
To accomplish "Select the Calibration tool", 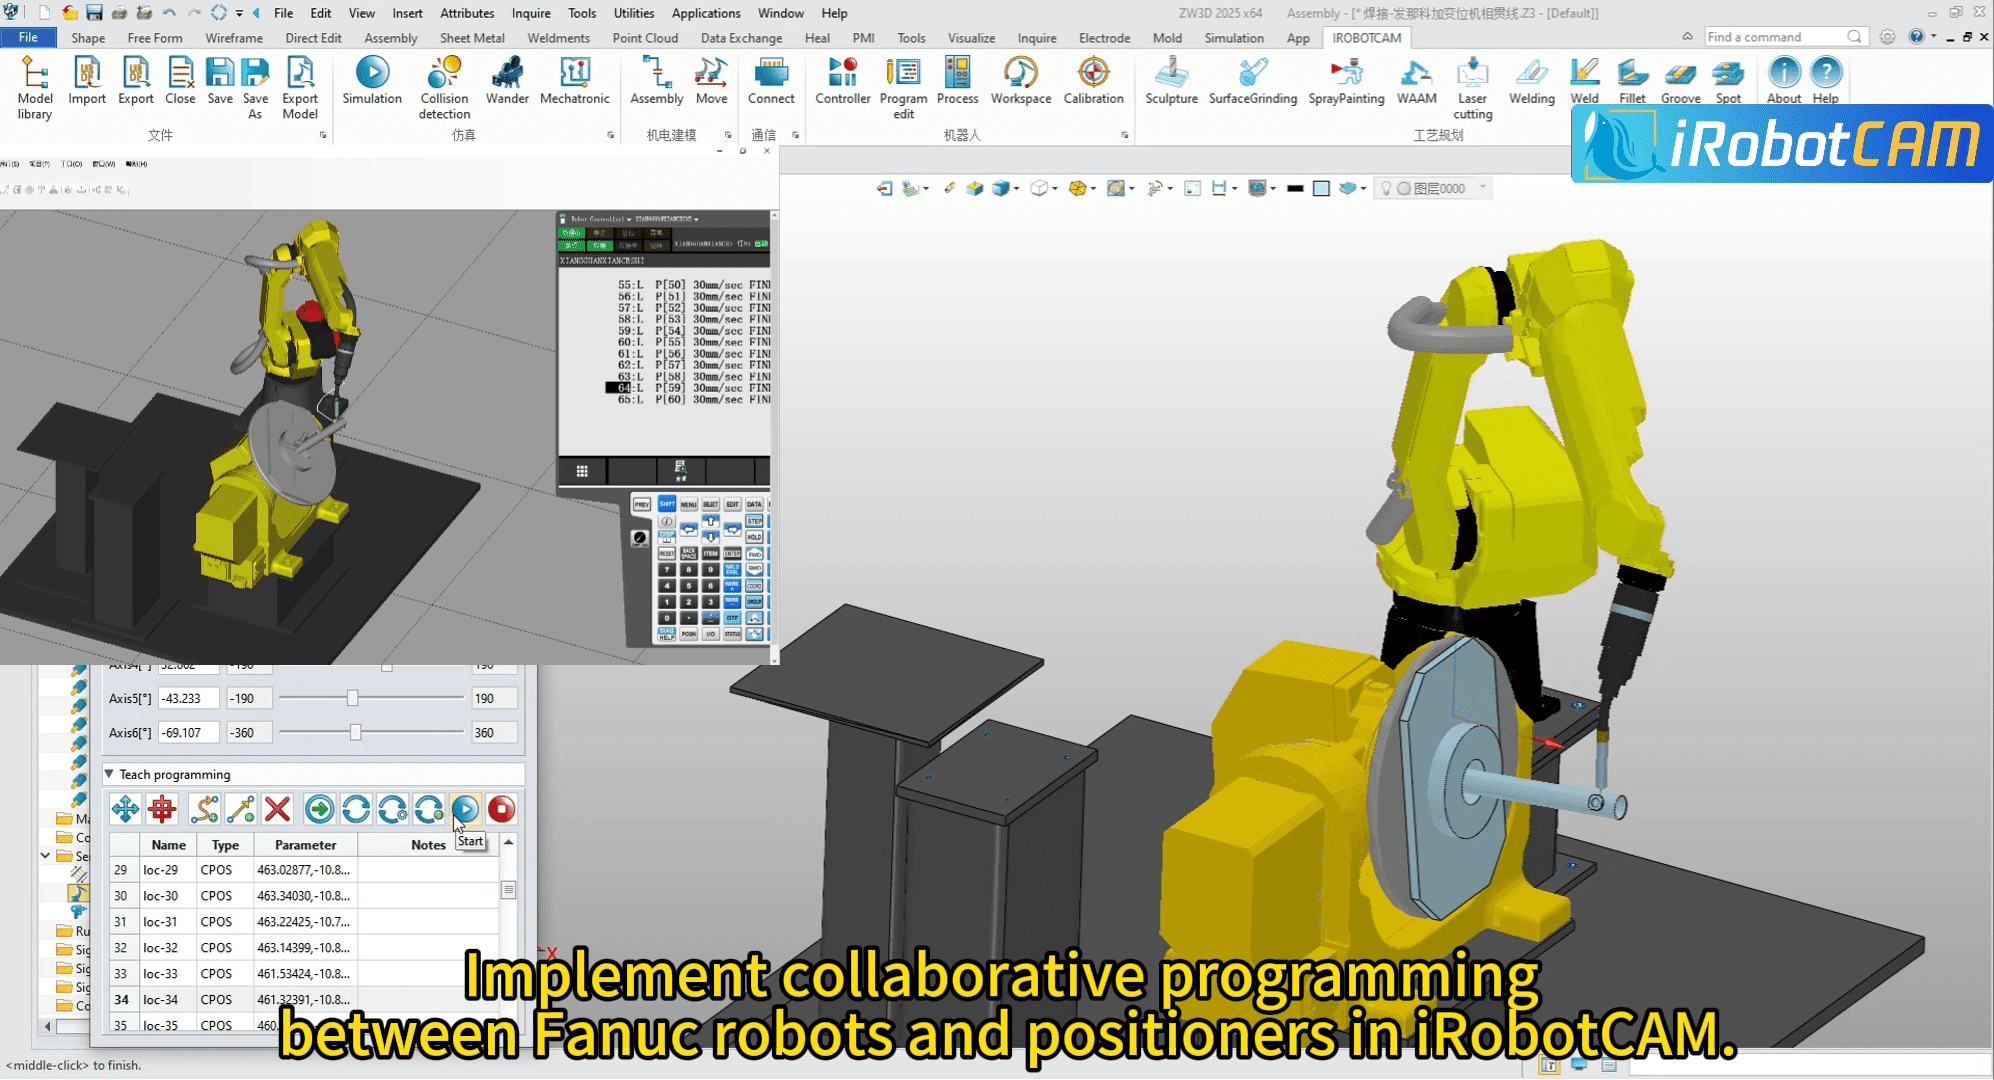I will [1094, 85].
